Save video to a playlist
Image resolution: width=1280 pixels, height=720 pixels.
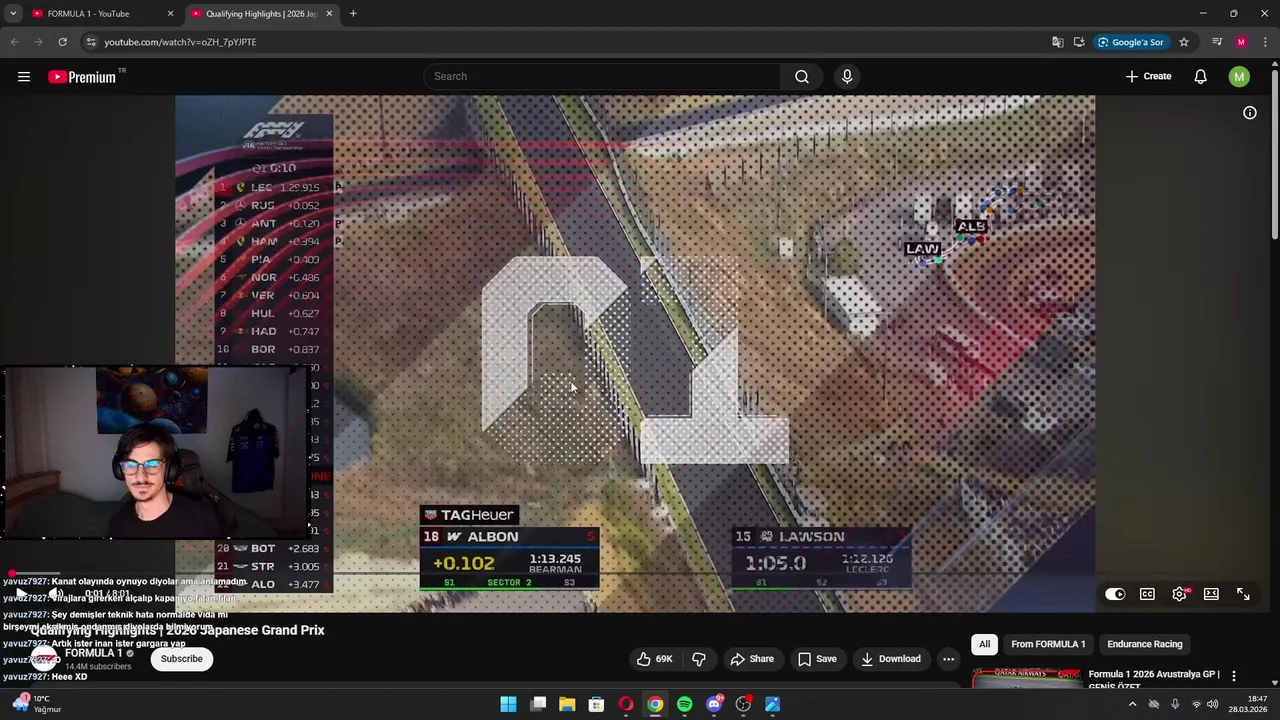click(817, 659)
